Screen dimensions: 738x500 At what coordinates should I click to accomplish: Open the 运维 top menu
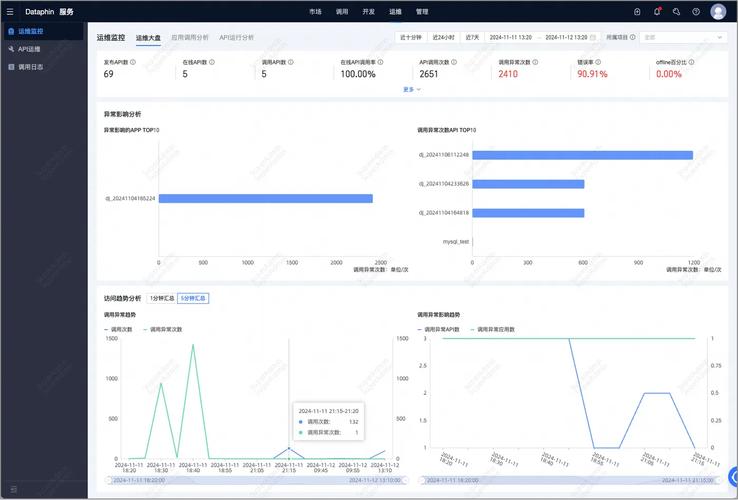coord(395,12)
